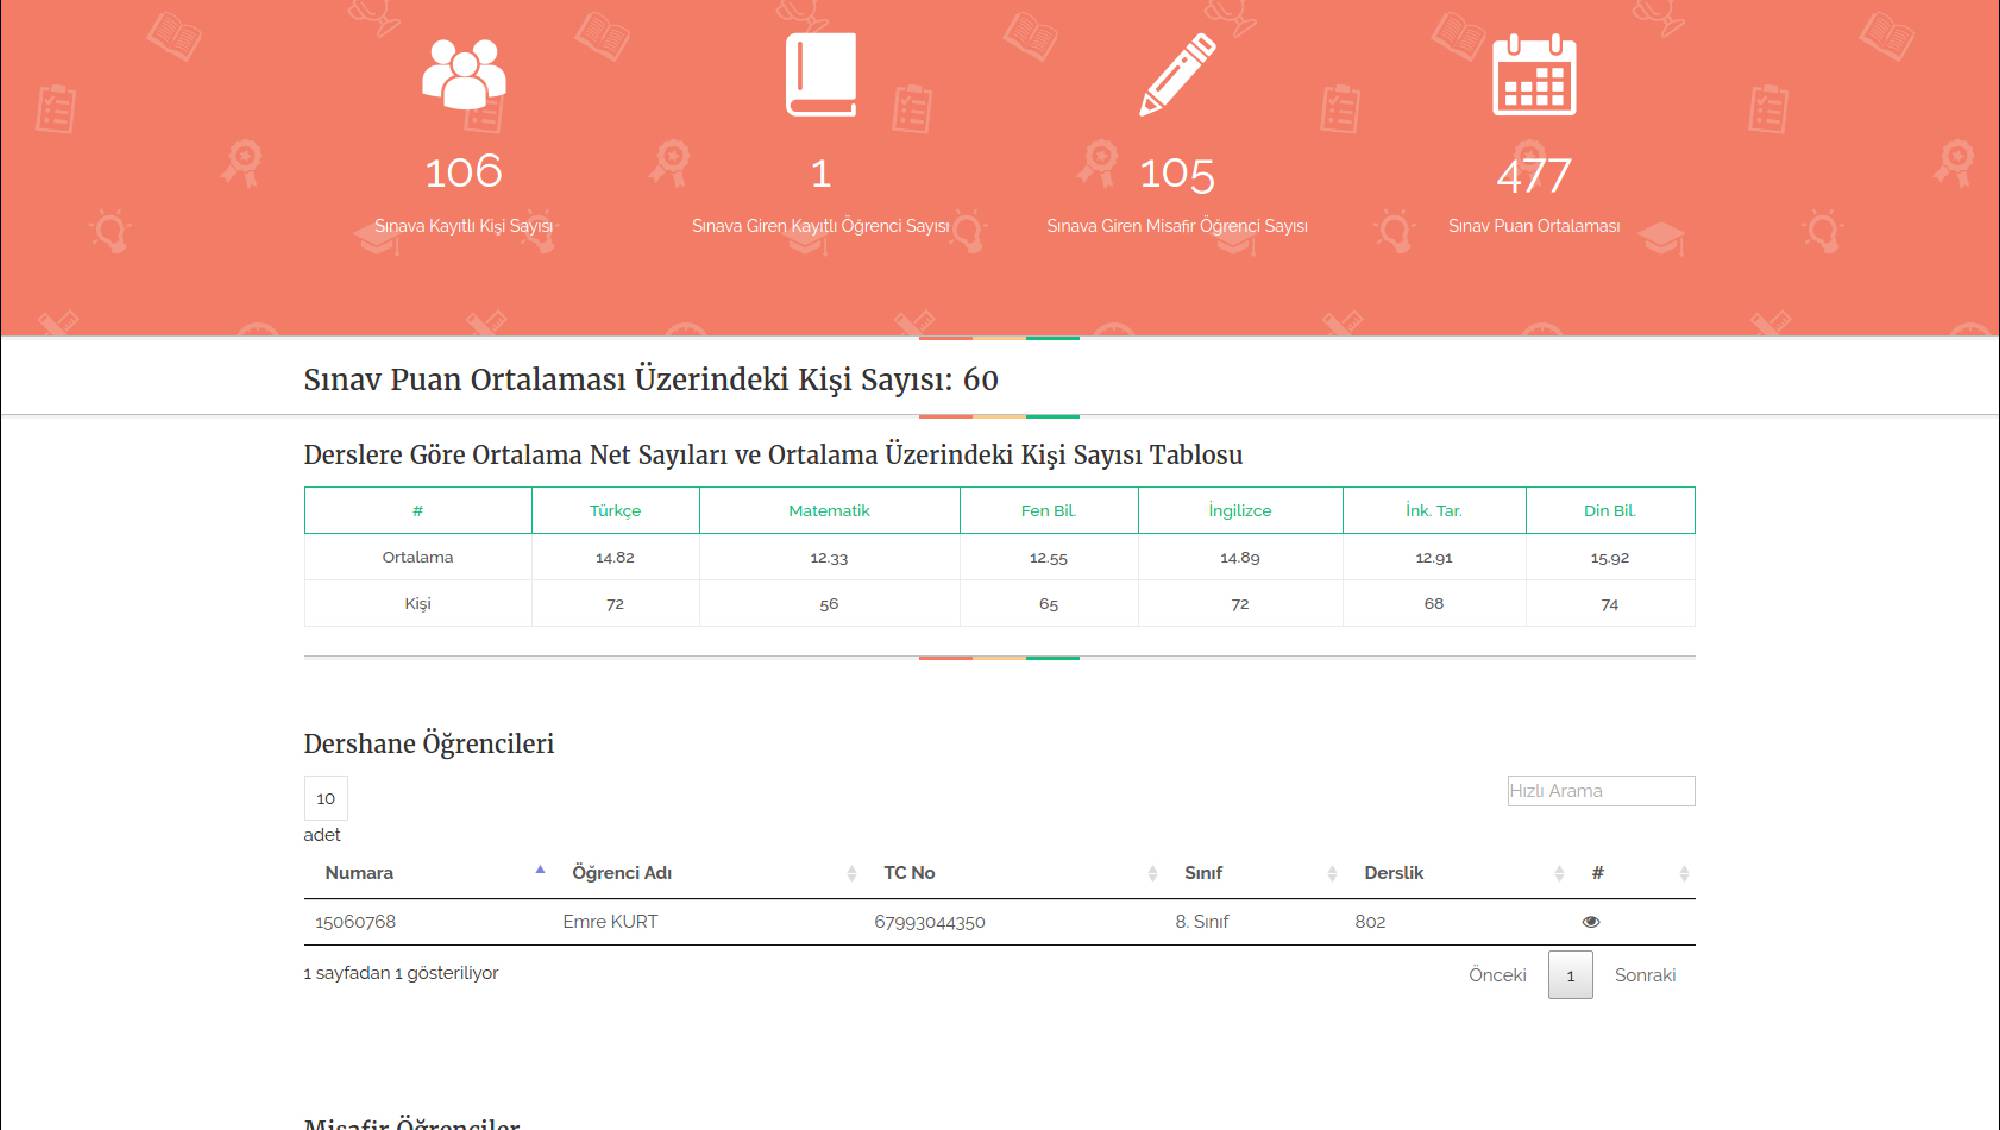2000x1130 pixels.
Task: Sort by Derslik column arrows
Action: pos(1559,873)
